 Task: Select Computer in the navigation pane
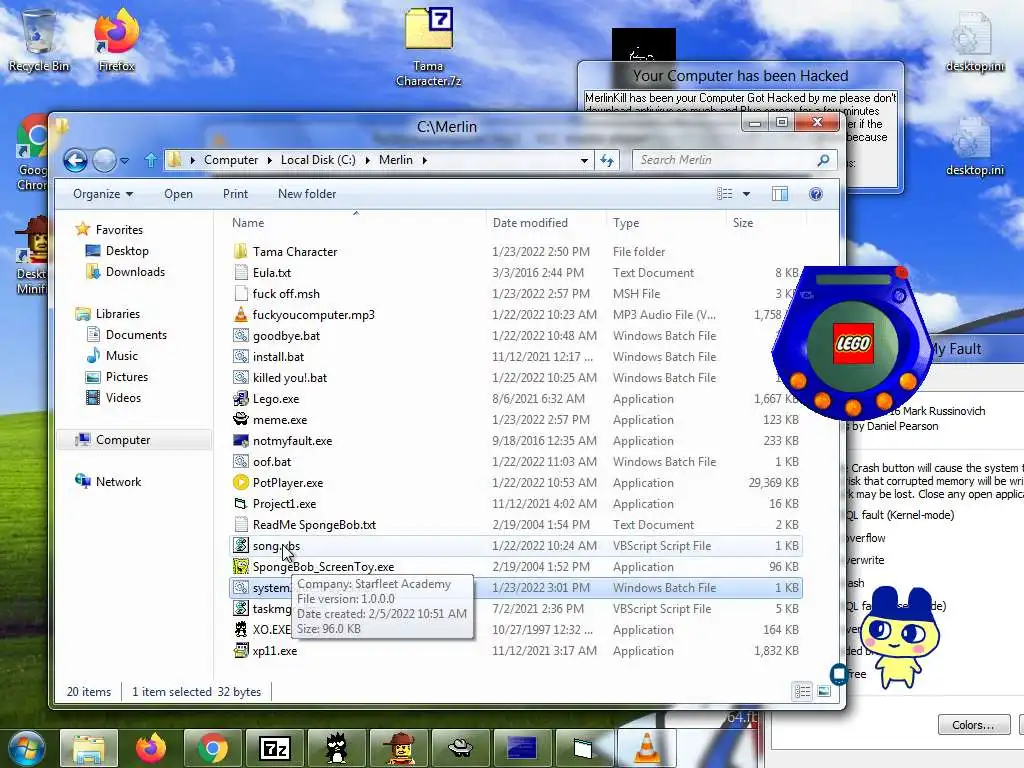(x=123, y=440)
